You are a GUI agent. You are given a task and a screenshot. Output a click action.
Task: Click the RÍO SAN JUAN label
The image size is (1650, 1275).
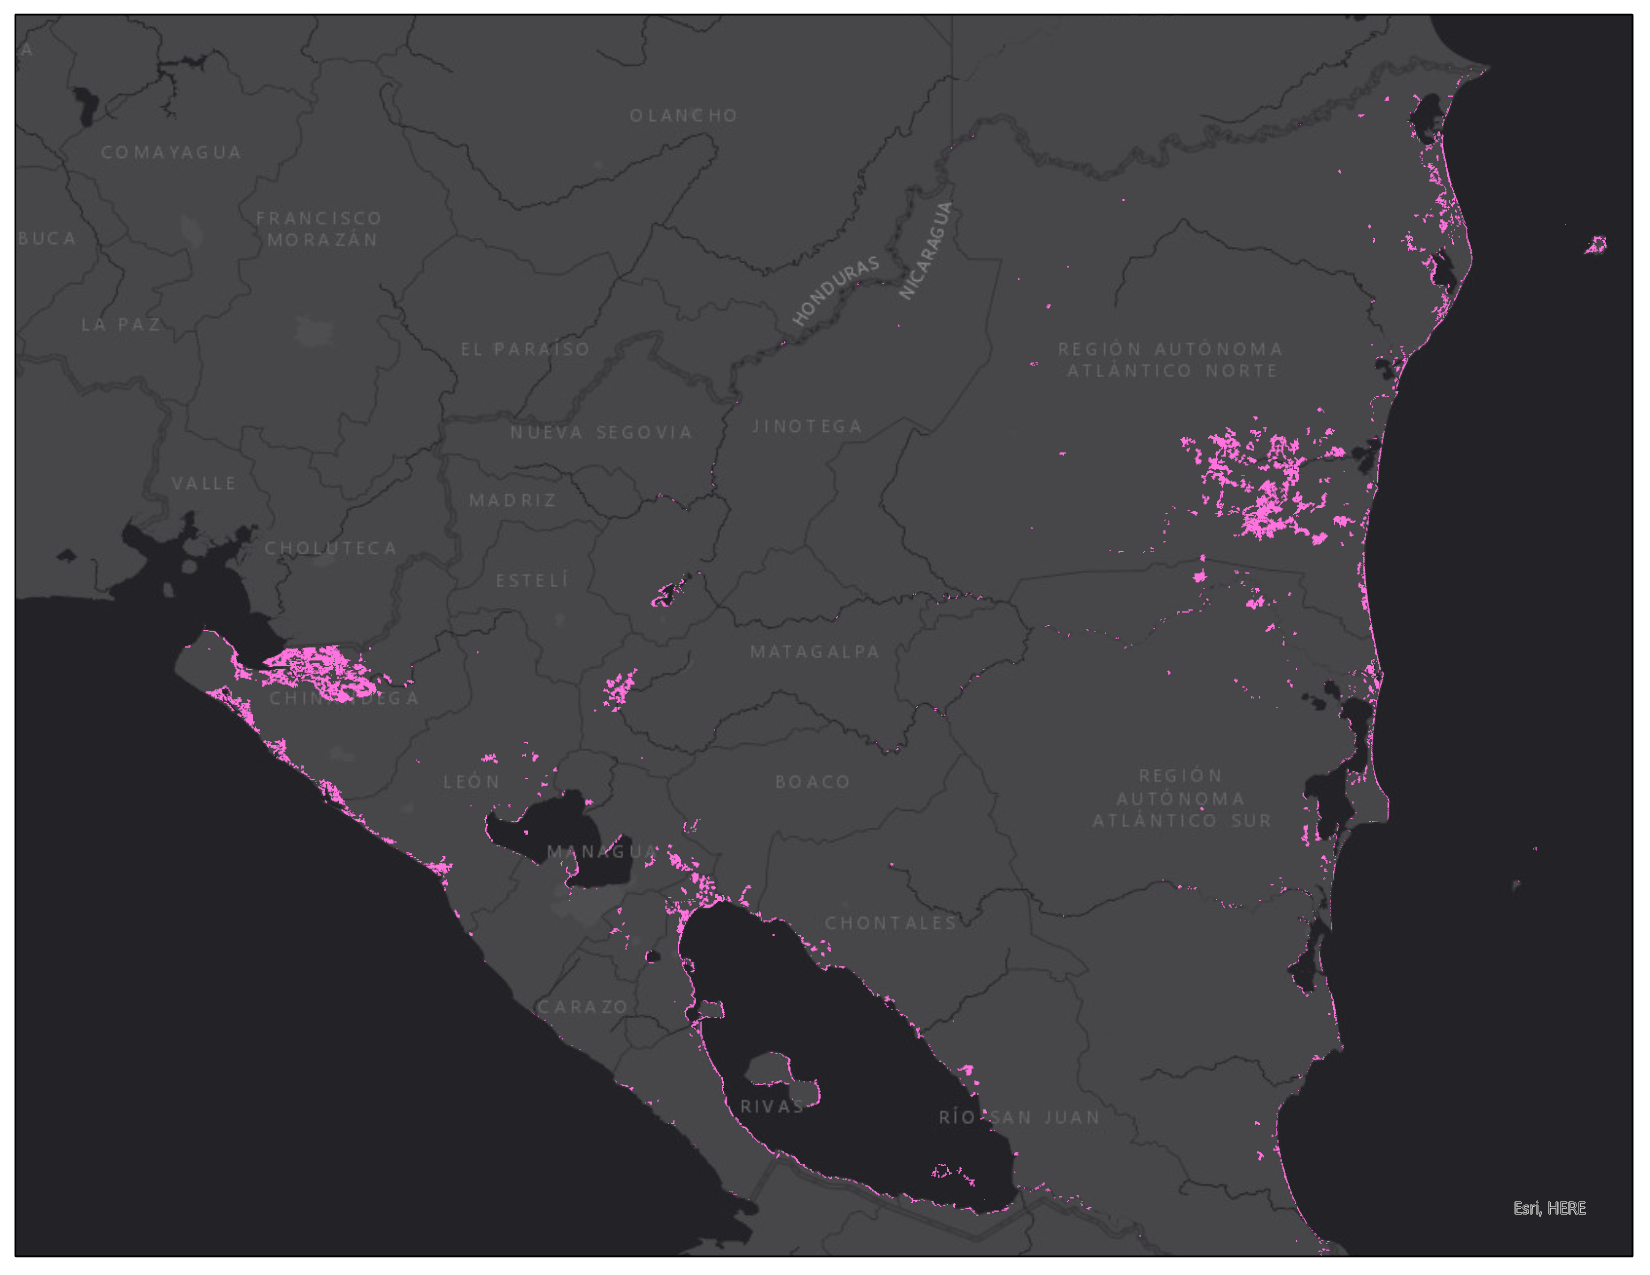click(1019, 1117)
